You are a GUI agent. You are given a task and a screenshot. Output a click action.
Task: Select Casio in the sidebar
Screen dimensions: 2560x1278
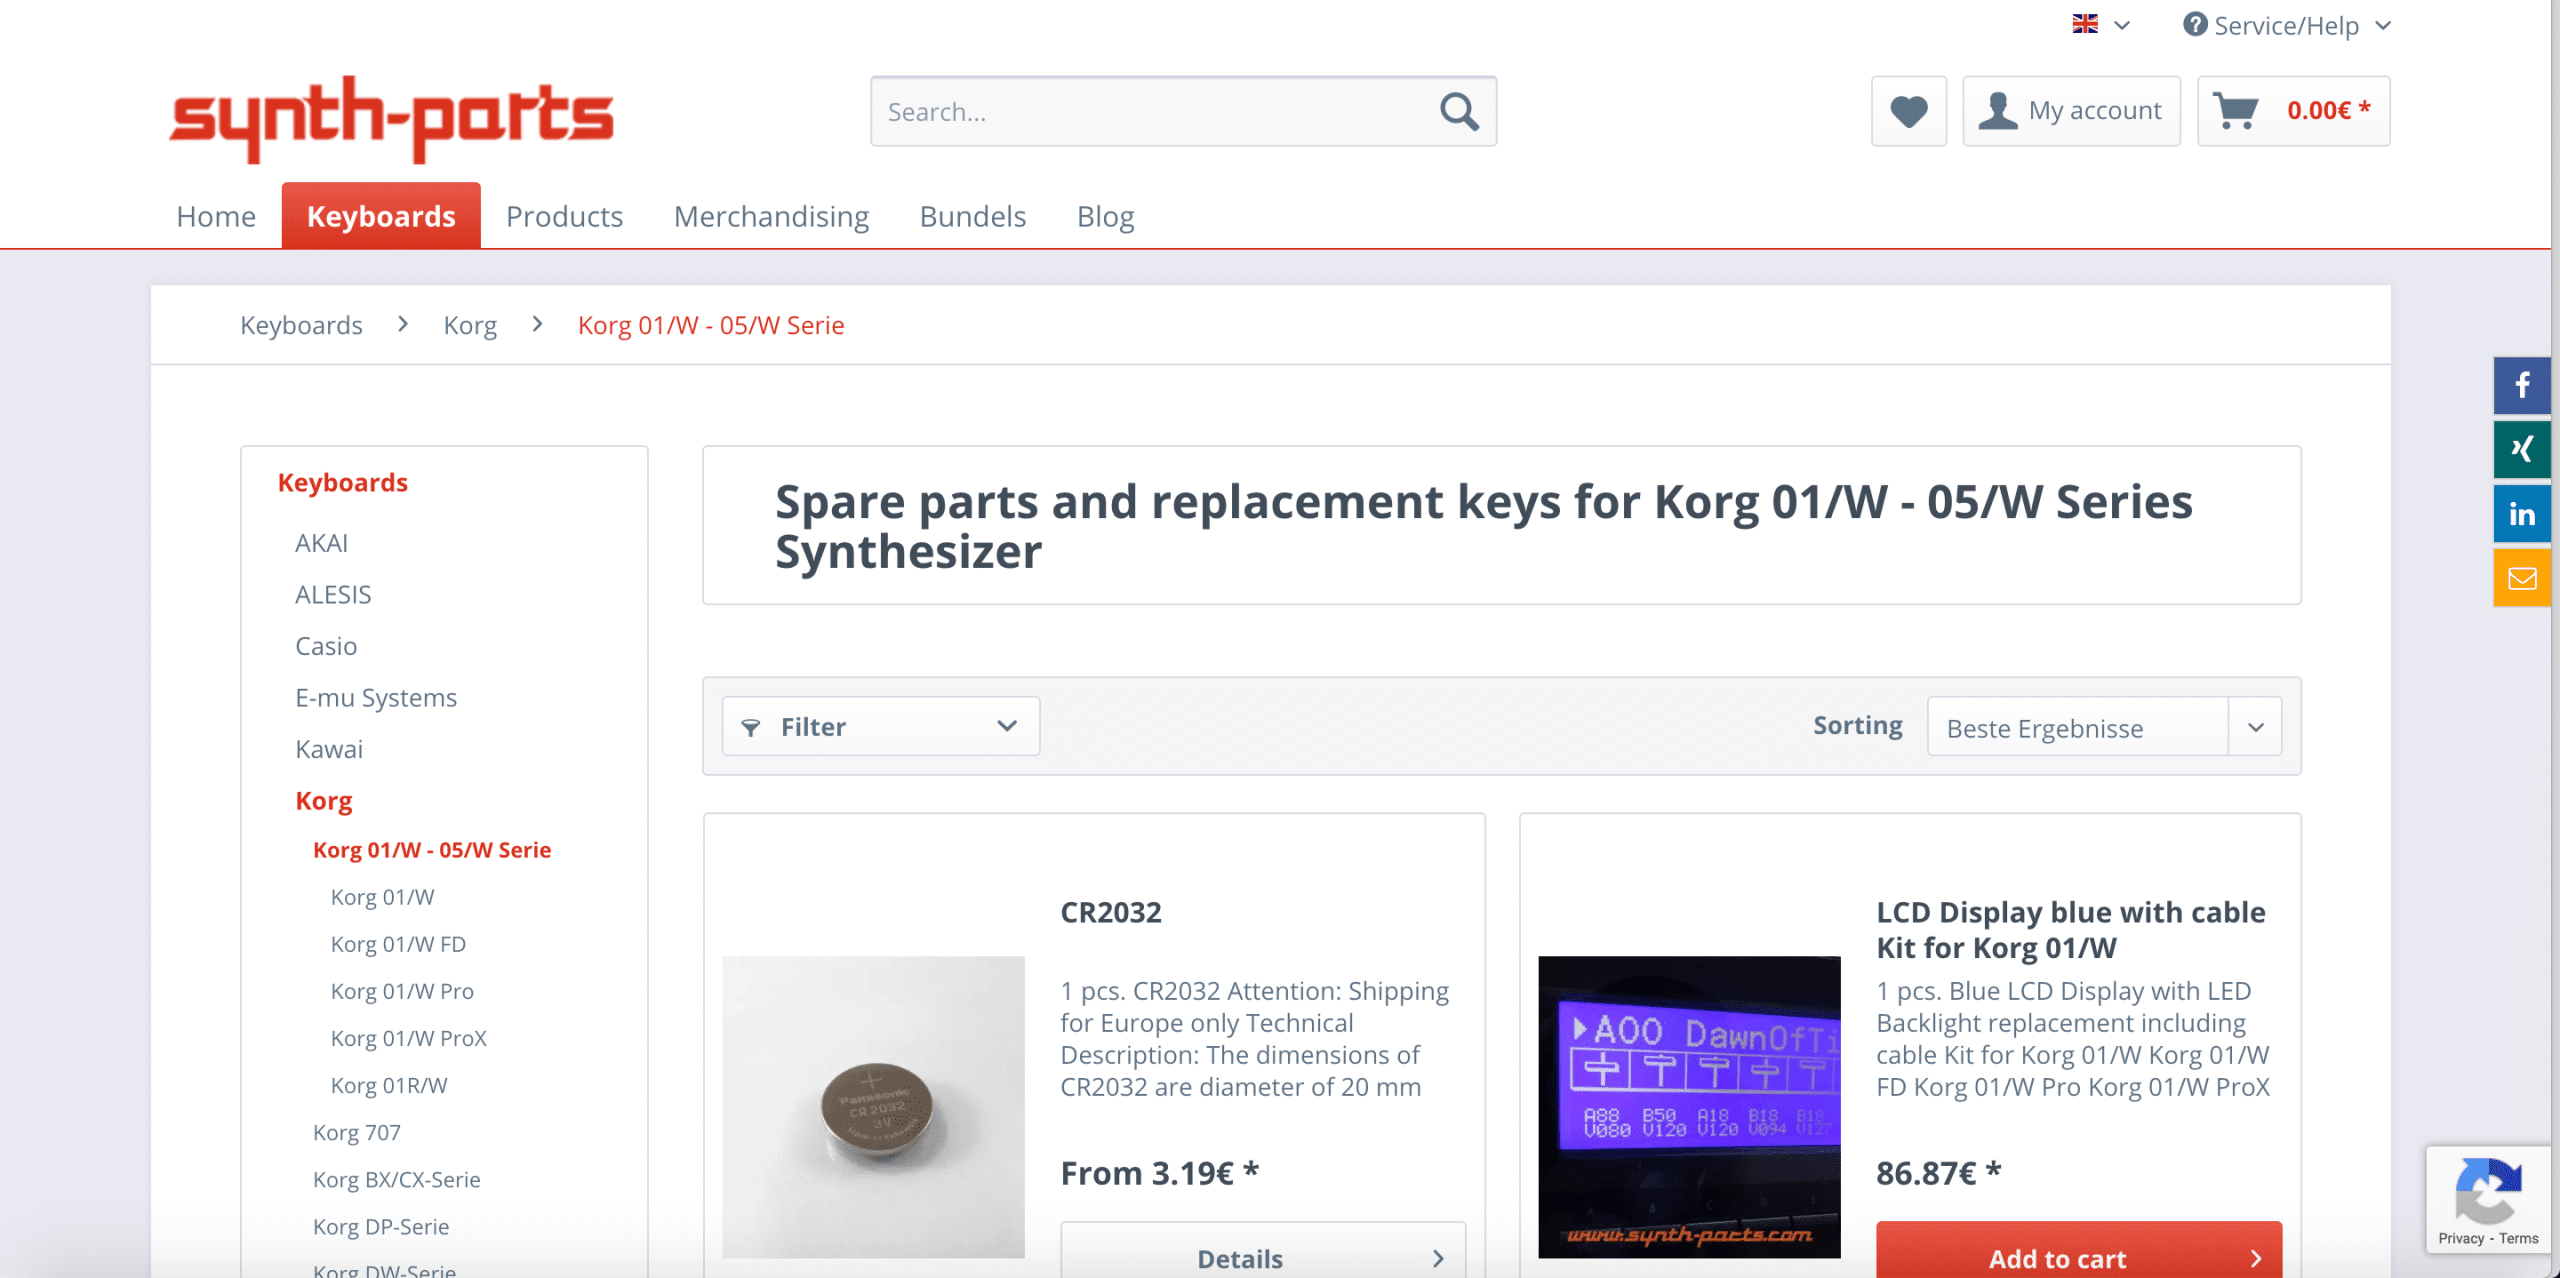[x=326, y=646]
